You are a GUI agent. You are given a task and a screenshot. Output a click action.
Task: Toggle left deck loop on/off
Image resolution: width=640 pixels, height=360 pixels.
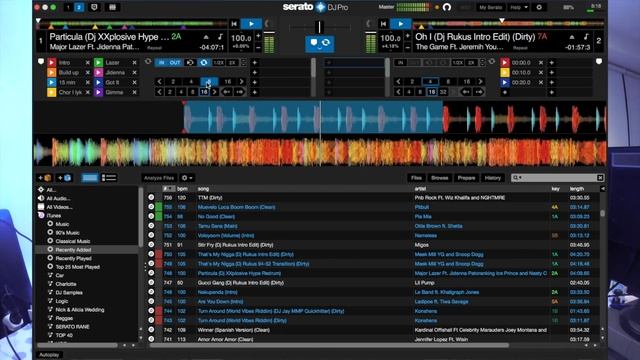(204, 62)
